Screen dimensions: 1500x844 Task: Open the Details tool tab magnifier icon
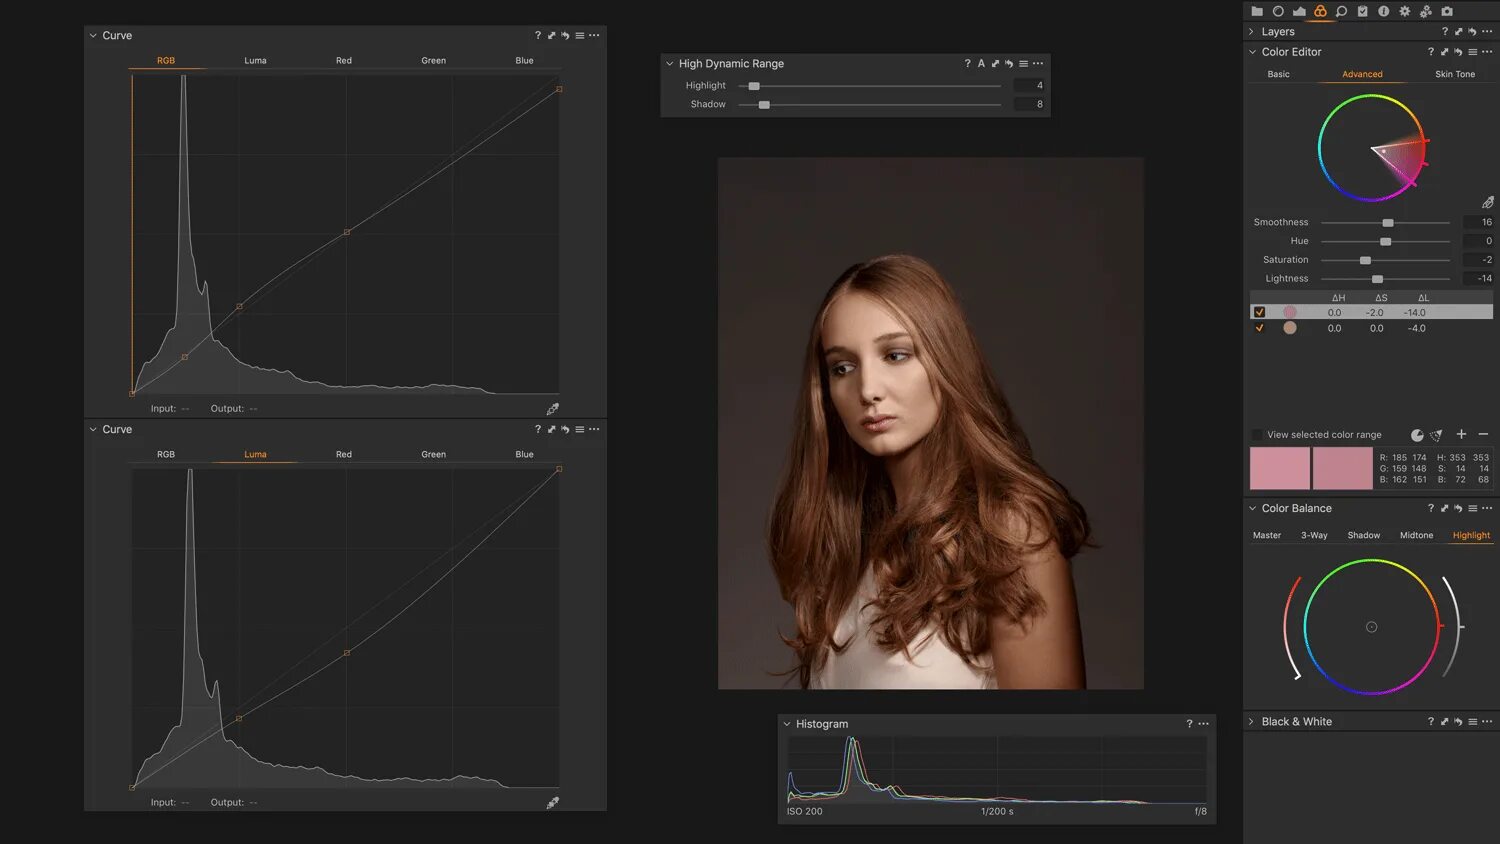(x=1341, y=11)
